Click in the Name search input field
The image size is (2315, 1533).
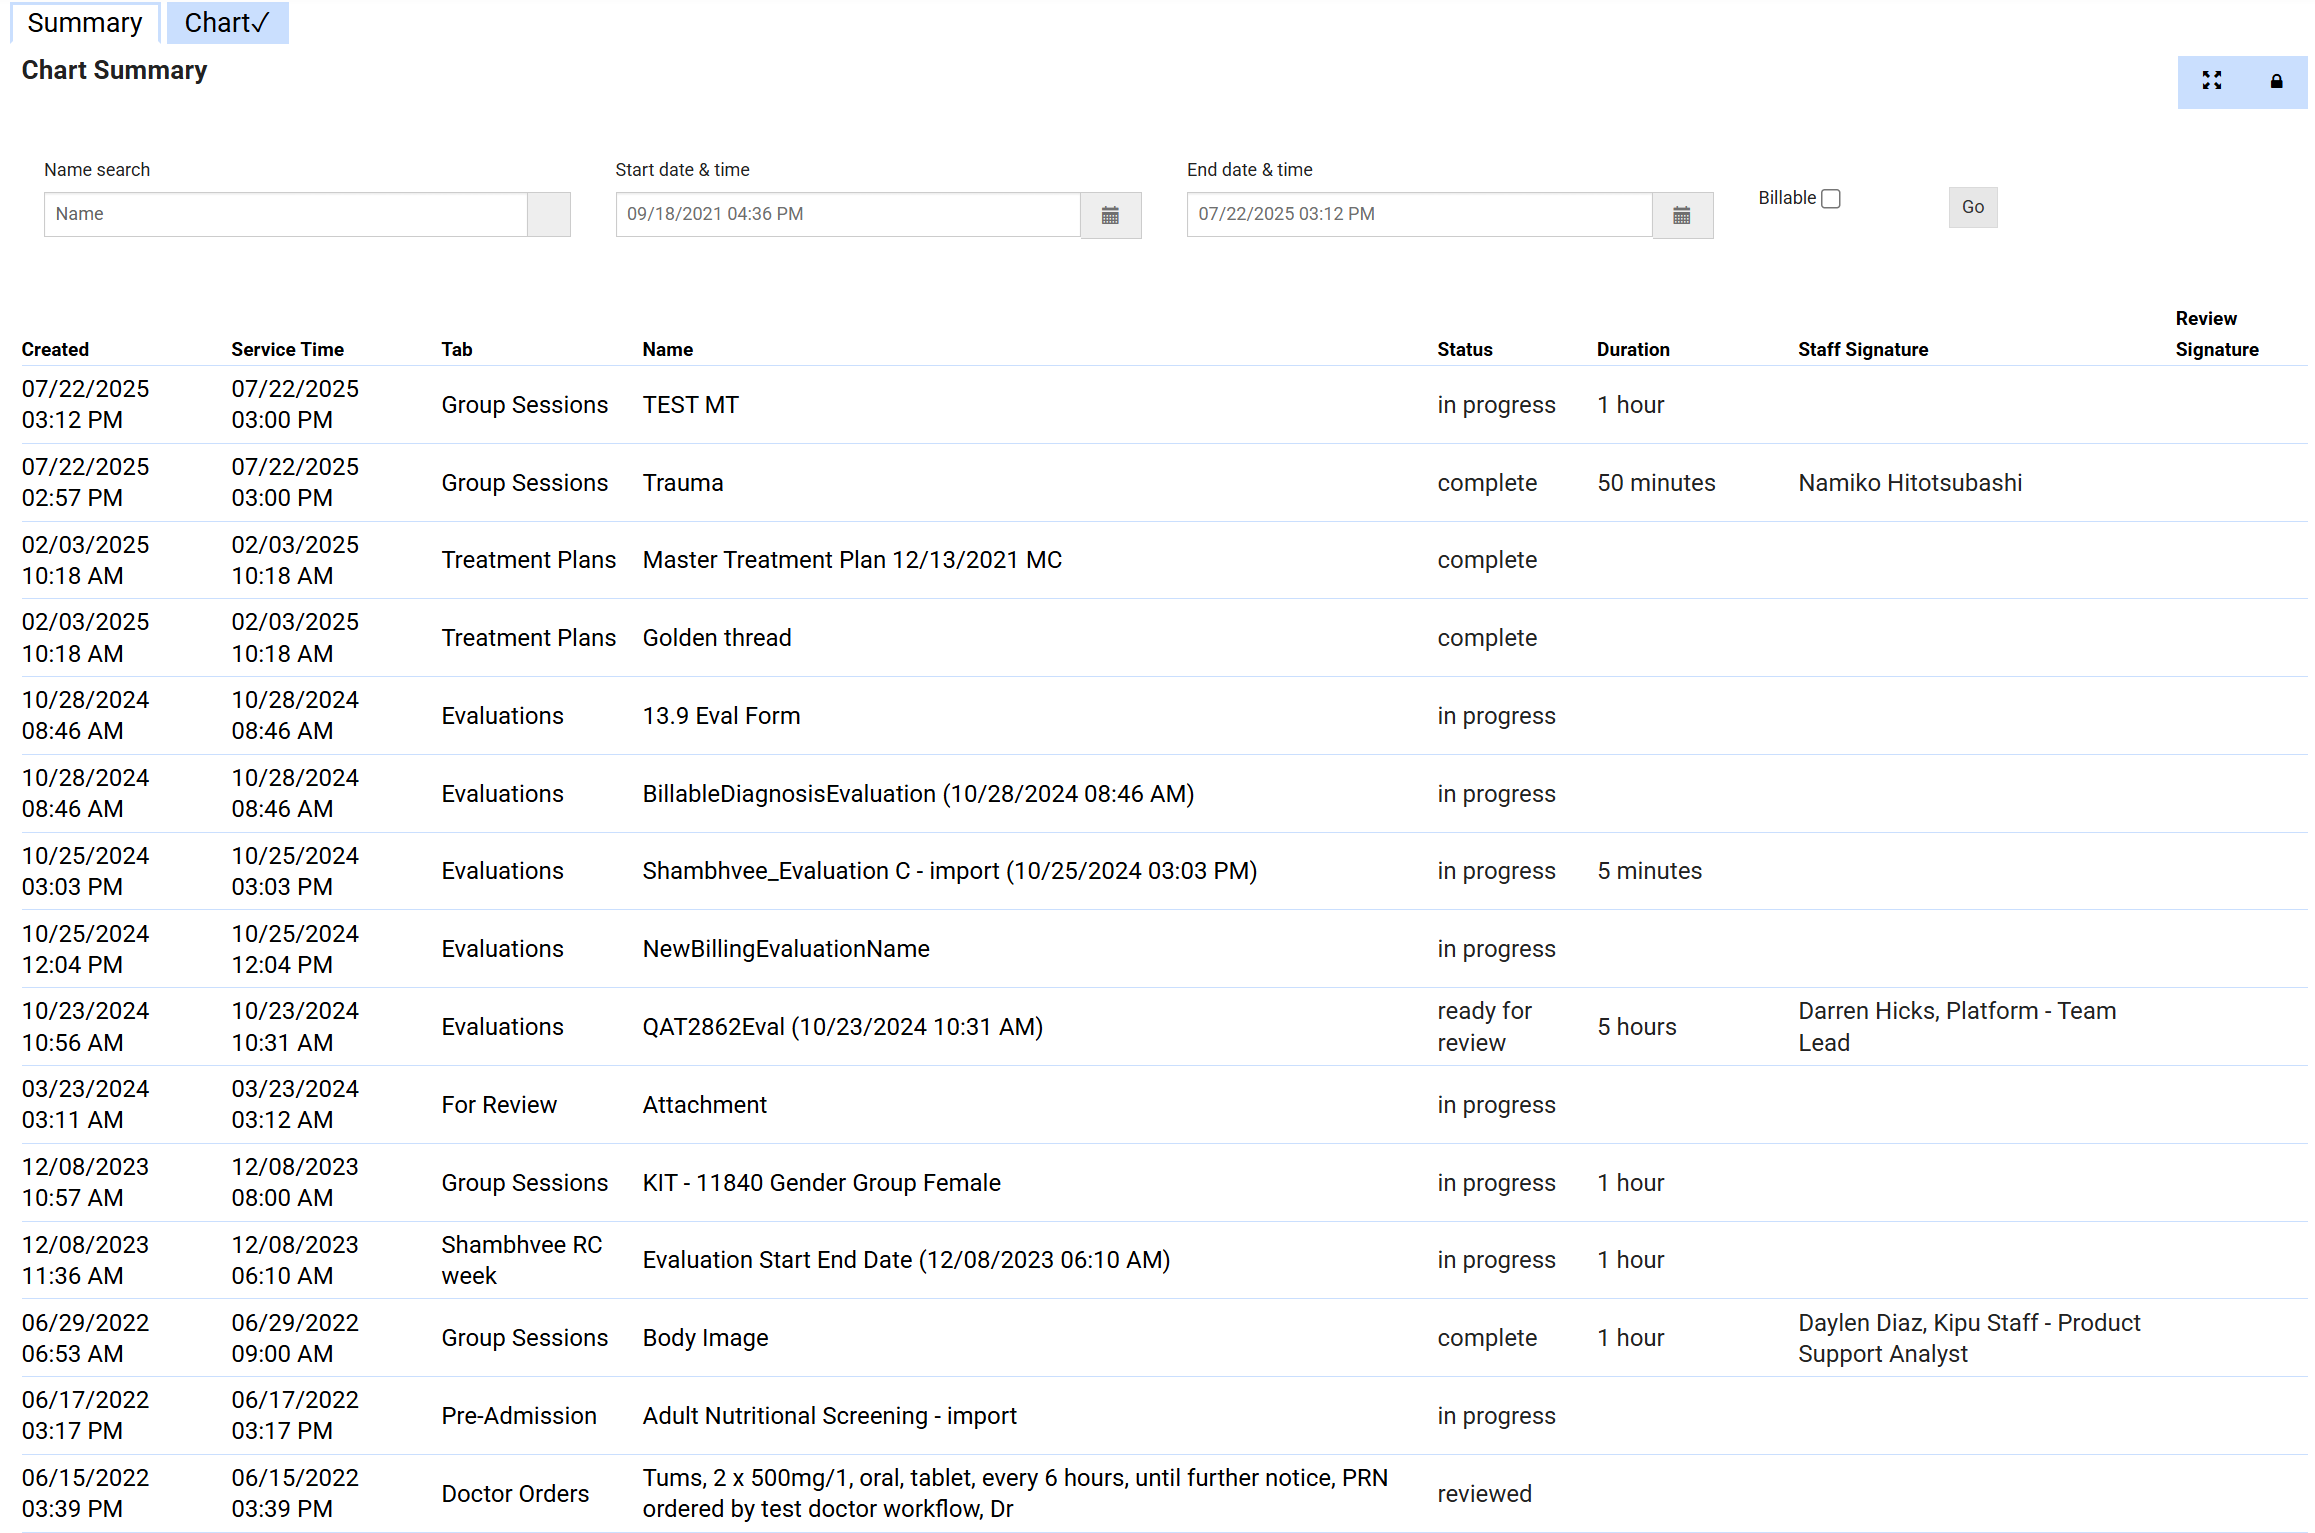click(x=285, y=214)
